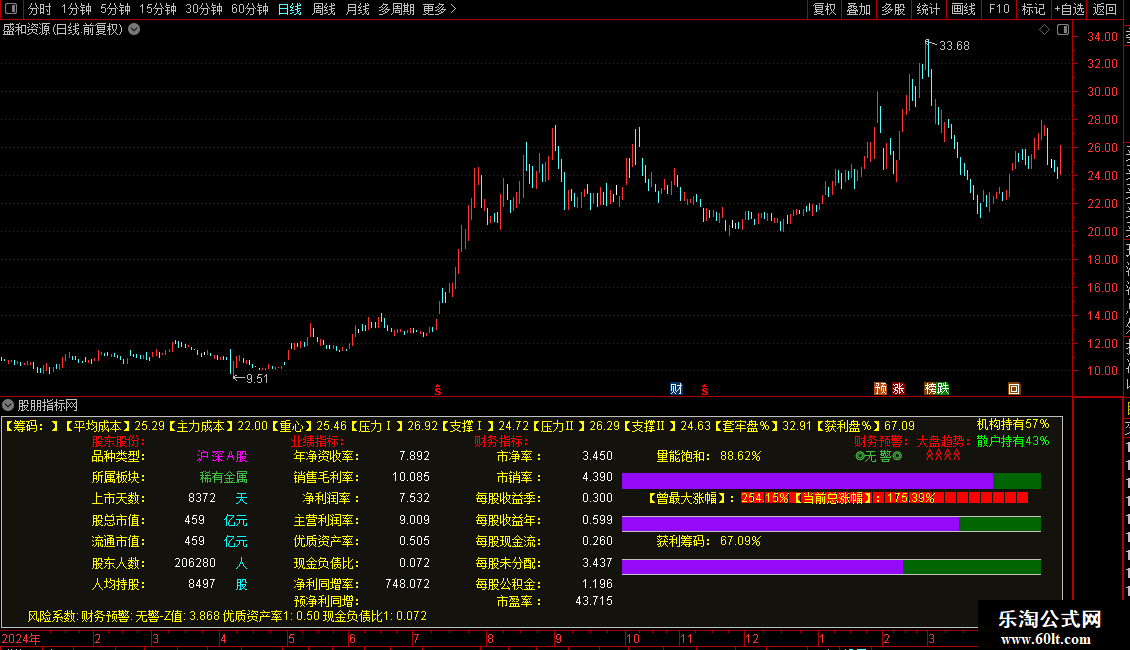Viewport: 1130px width, 650px height.
Task: Open the F10 company info
Action: tap(999, 9)
